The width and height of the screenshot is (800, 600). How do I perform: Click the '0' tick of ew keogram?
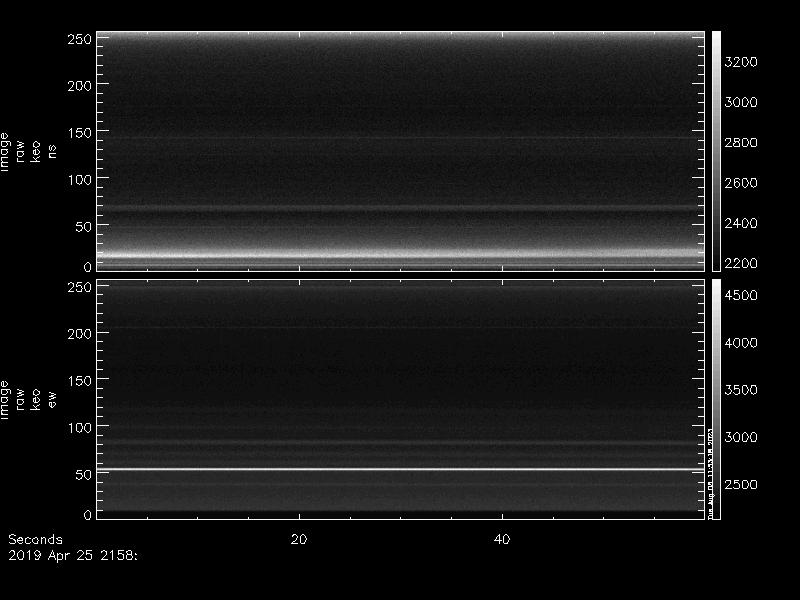(88, 514)
